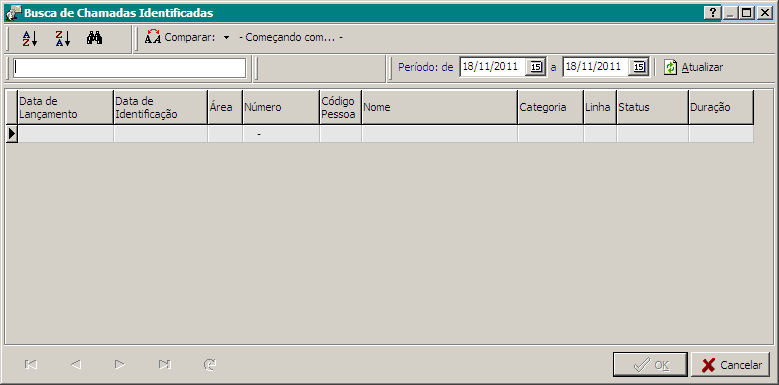The height and width of the screenshot is (385, 779).
Task: Sort ascending with the A-Z icon
Action: 30,38
